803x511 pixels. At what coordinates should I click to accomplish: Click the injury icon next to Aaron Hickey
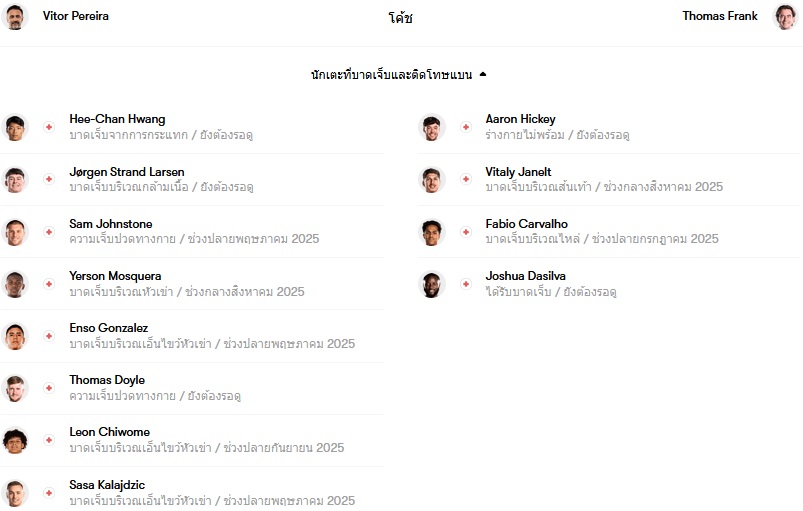(466, 127)
